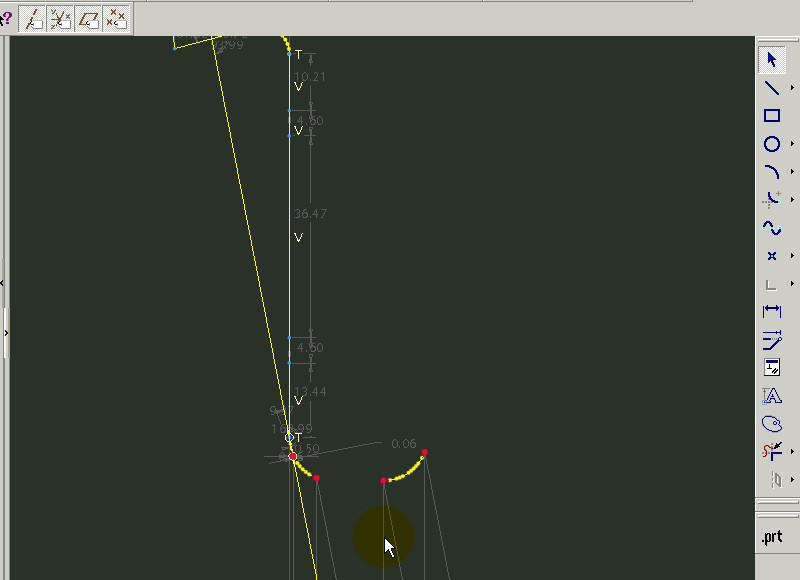Open the Circle tool flyout arrow

(x=792, y=144)
